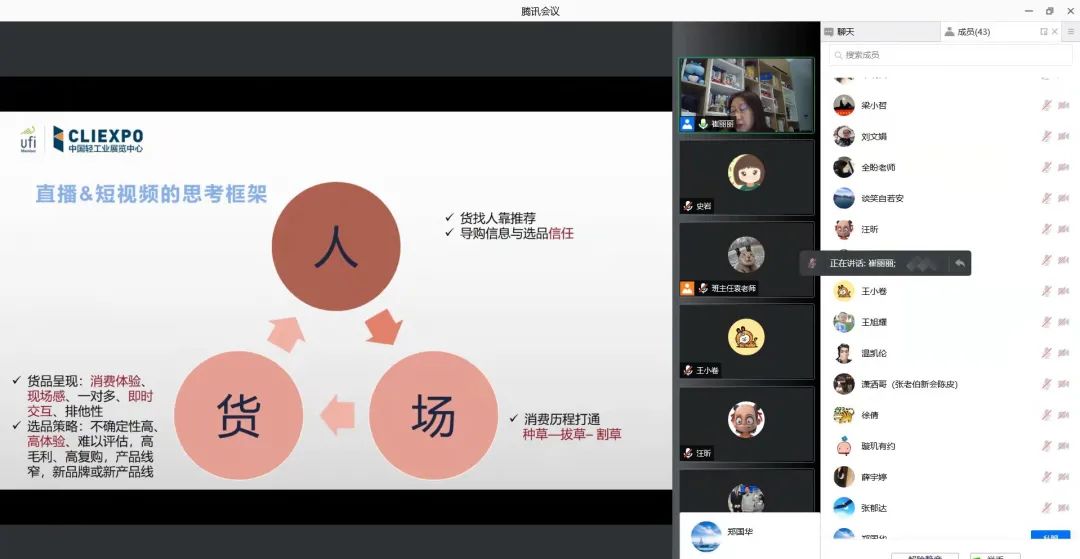Toggle microphone for 梁小哲
1080x559 pixels.
point(1046,105)
